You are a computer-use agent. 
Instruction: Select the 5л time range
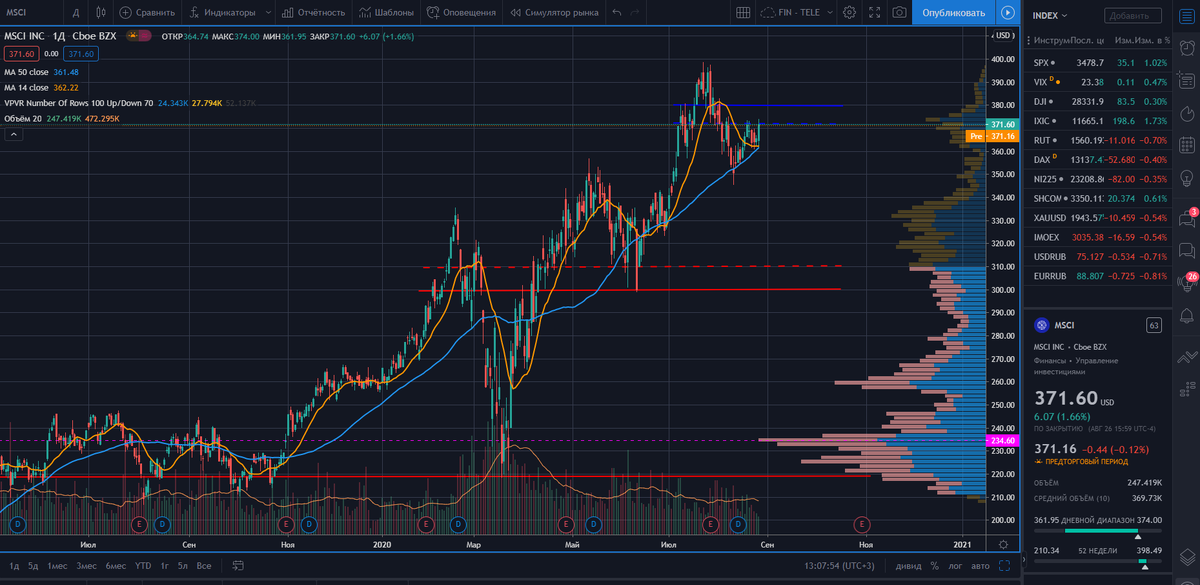click(182, 566)
